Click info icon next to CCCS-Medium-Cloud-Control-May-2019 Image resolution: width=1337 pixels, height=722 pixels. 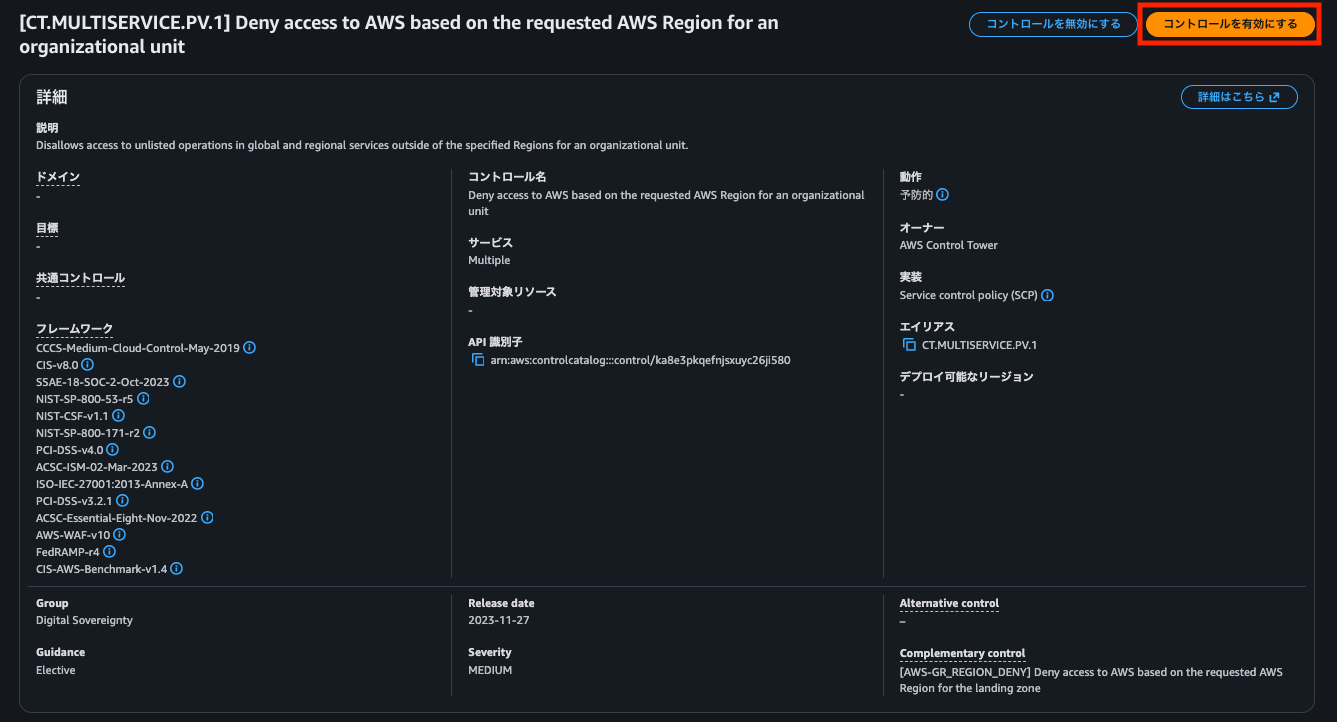click(x=250, y=348)
